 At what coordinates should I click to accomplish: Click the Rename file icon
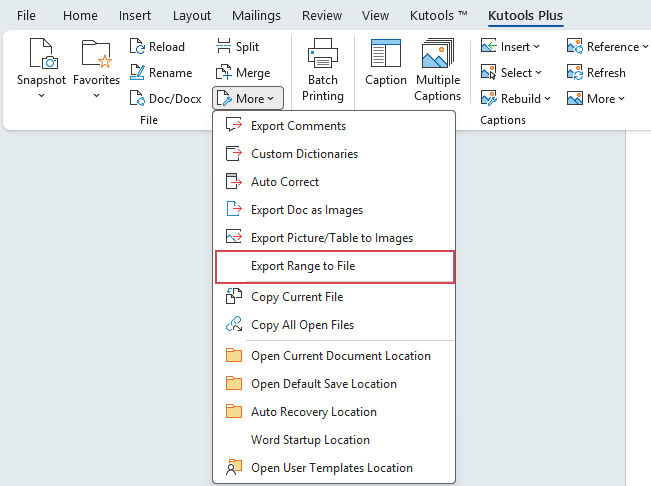(137, 73)
